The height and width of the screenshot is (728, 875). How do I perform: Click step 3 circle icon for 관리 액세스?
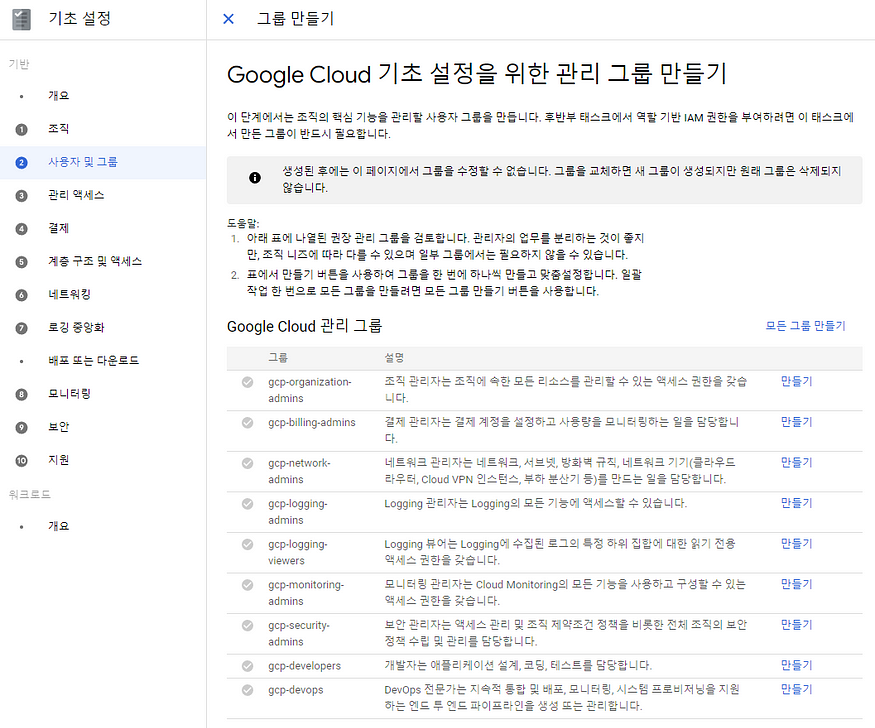pos(21,196)
